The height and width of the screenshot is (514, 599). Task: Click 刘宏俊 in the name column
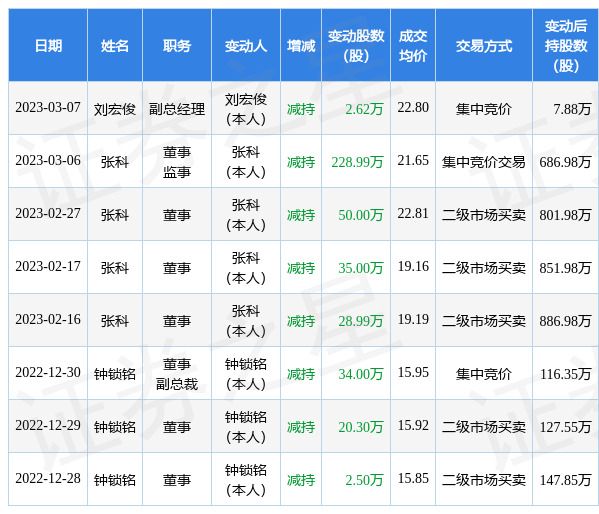click(115, 109)
